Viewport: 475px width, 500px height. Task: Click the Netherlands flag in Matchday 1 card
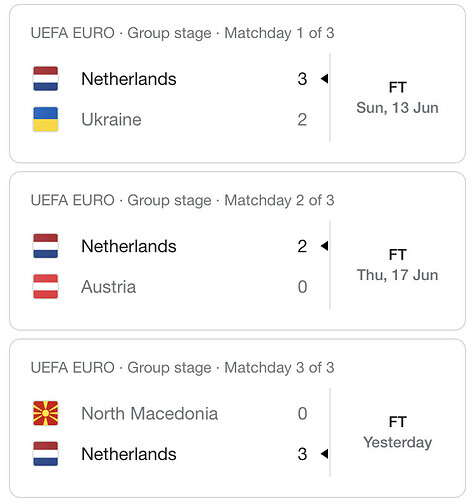(x=46, y=79)
